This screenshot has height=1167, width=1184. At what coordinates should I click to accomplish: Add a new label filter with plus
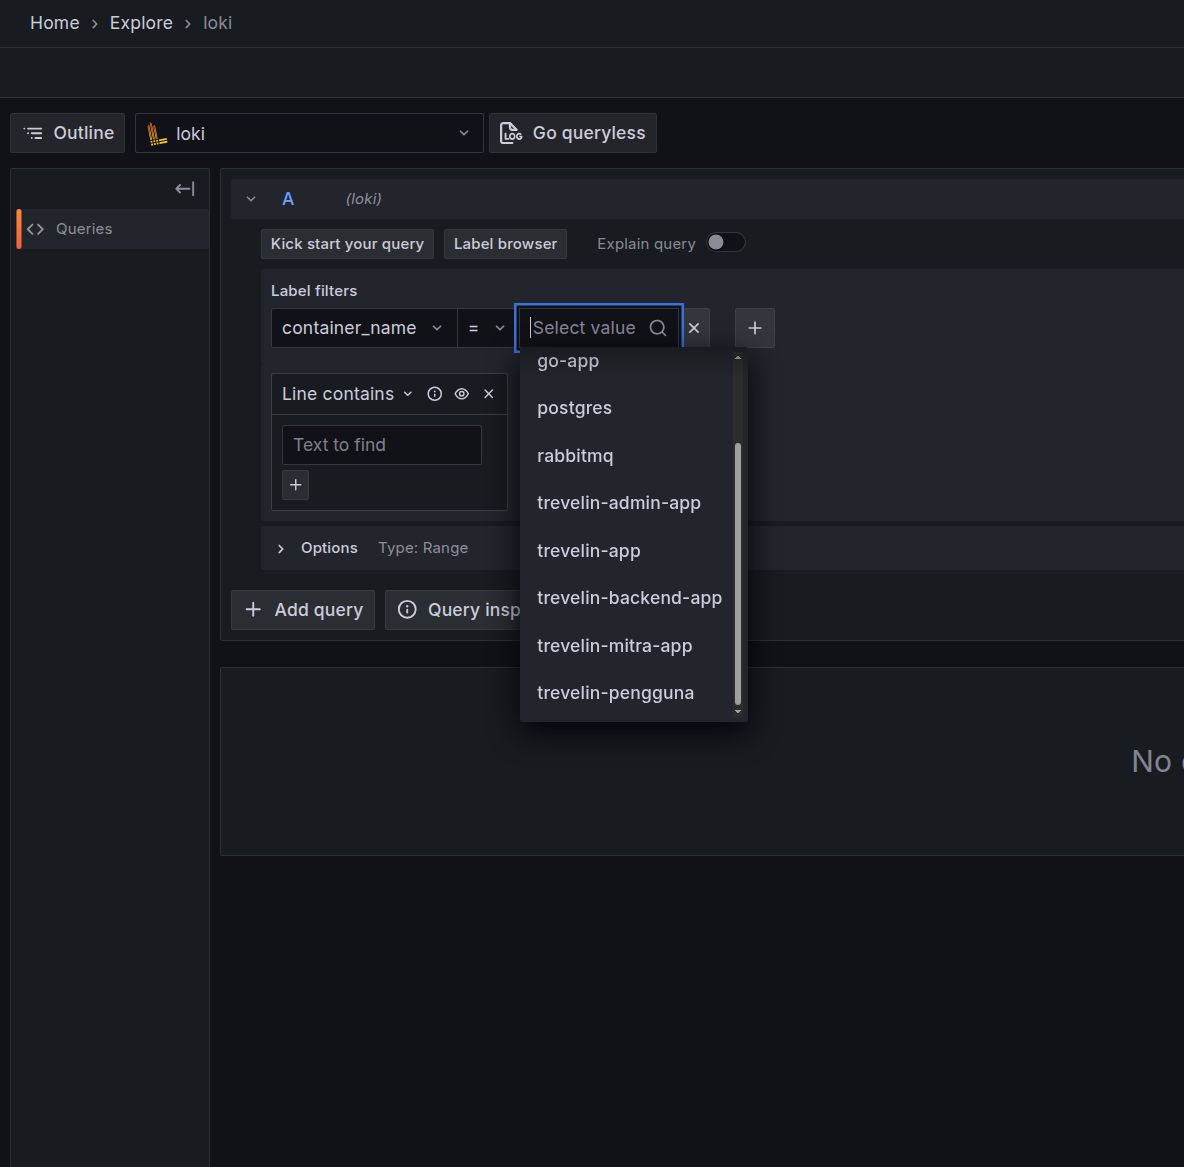[x=755, y=328]
